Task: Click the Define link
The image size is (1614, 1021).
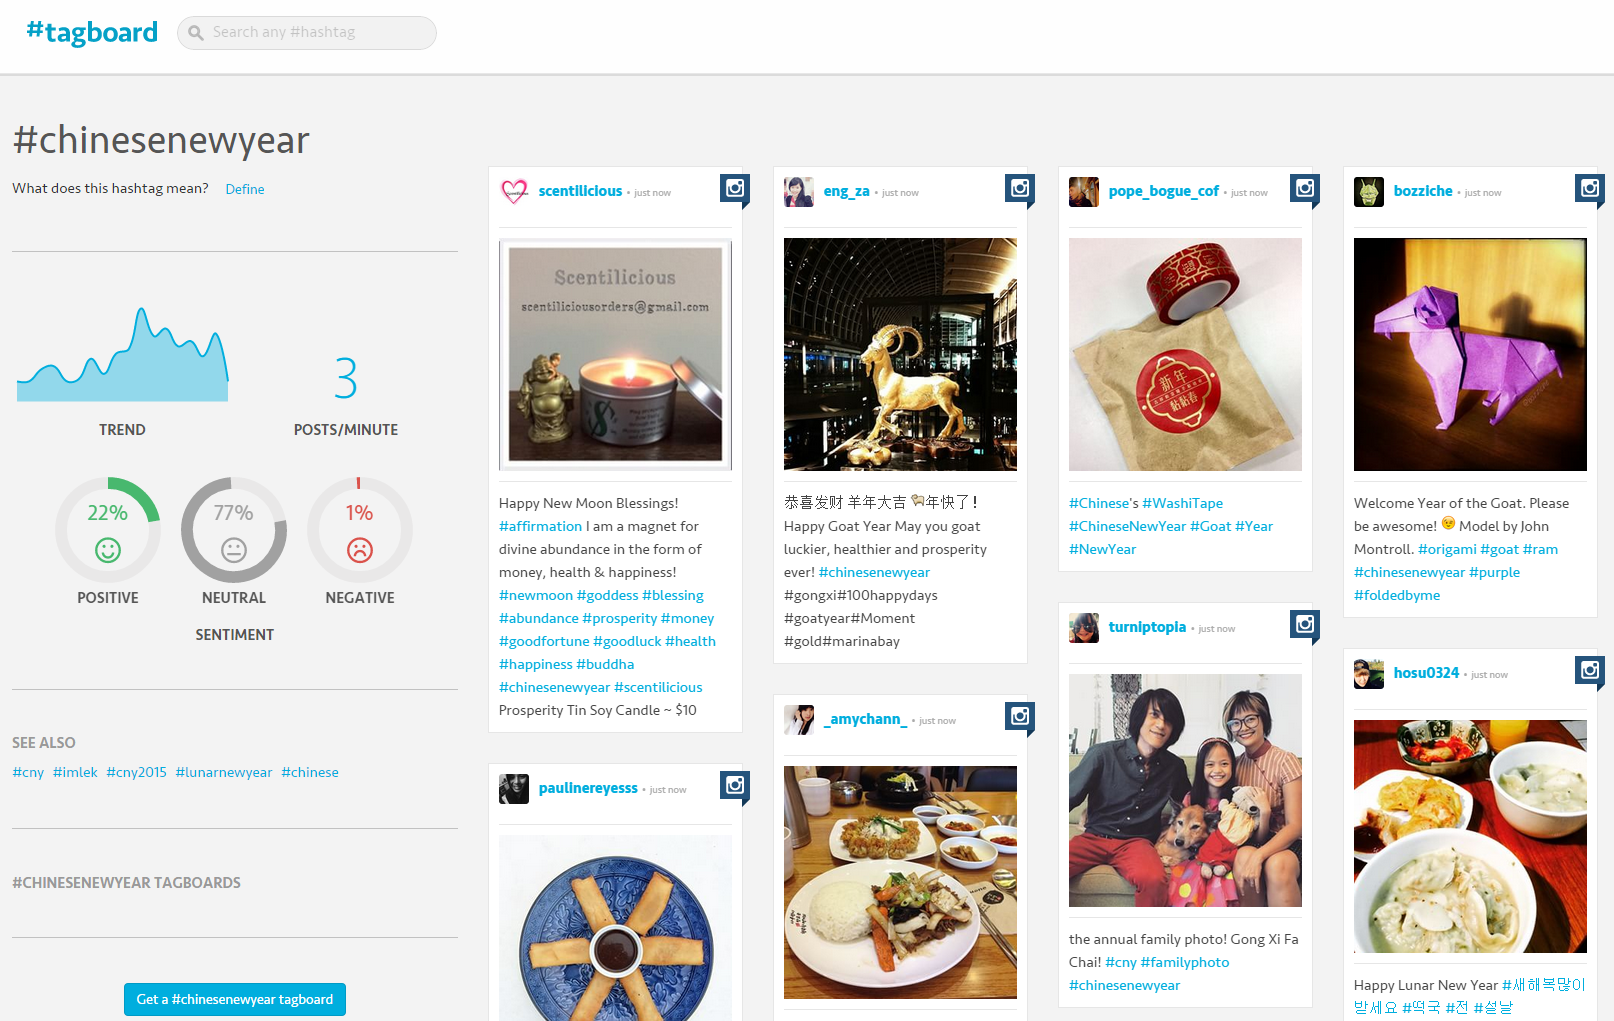Action: (245, 189)
